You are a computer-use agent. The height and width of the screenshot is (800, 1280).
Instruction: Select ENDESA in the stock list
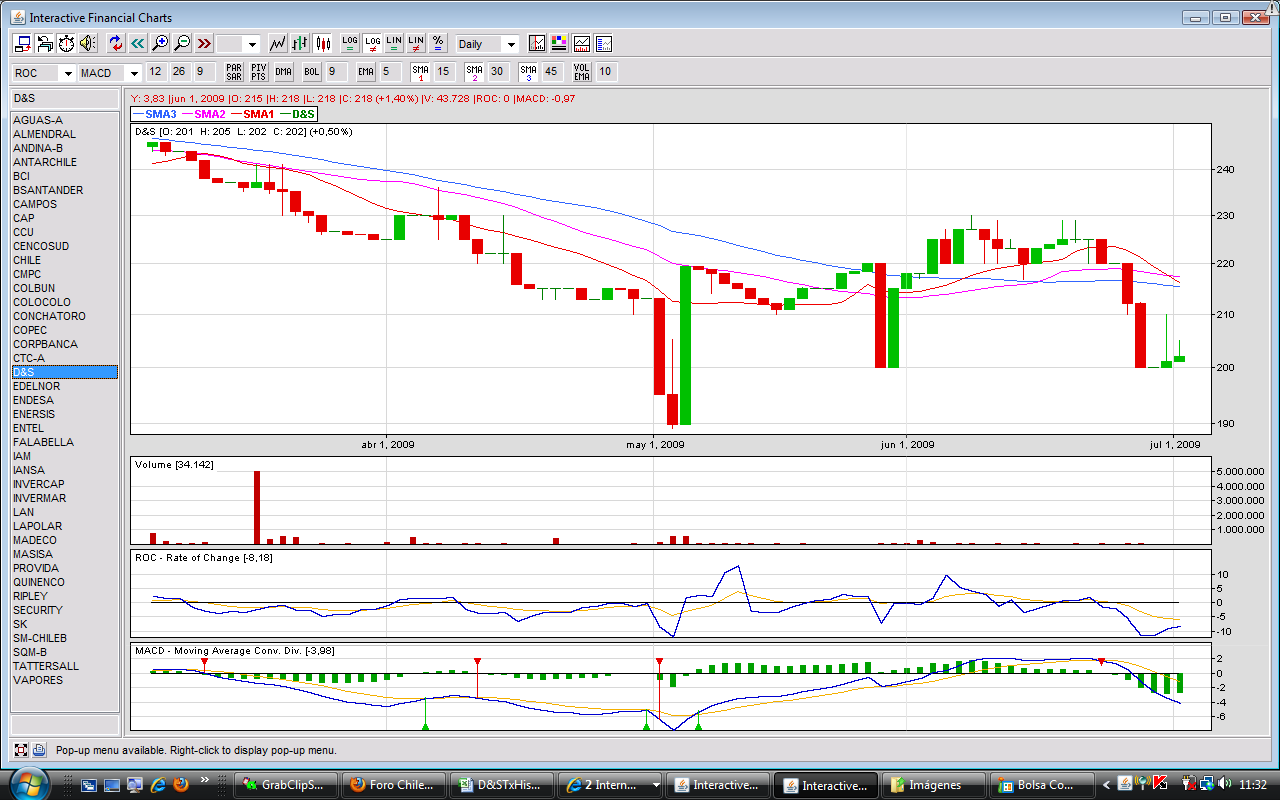(x=33, y=400)
